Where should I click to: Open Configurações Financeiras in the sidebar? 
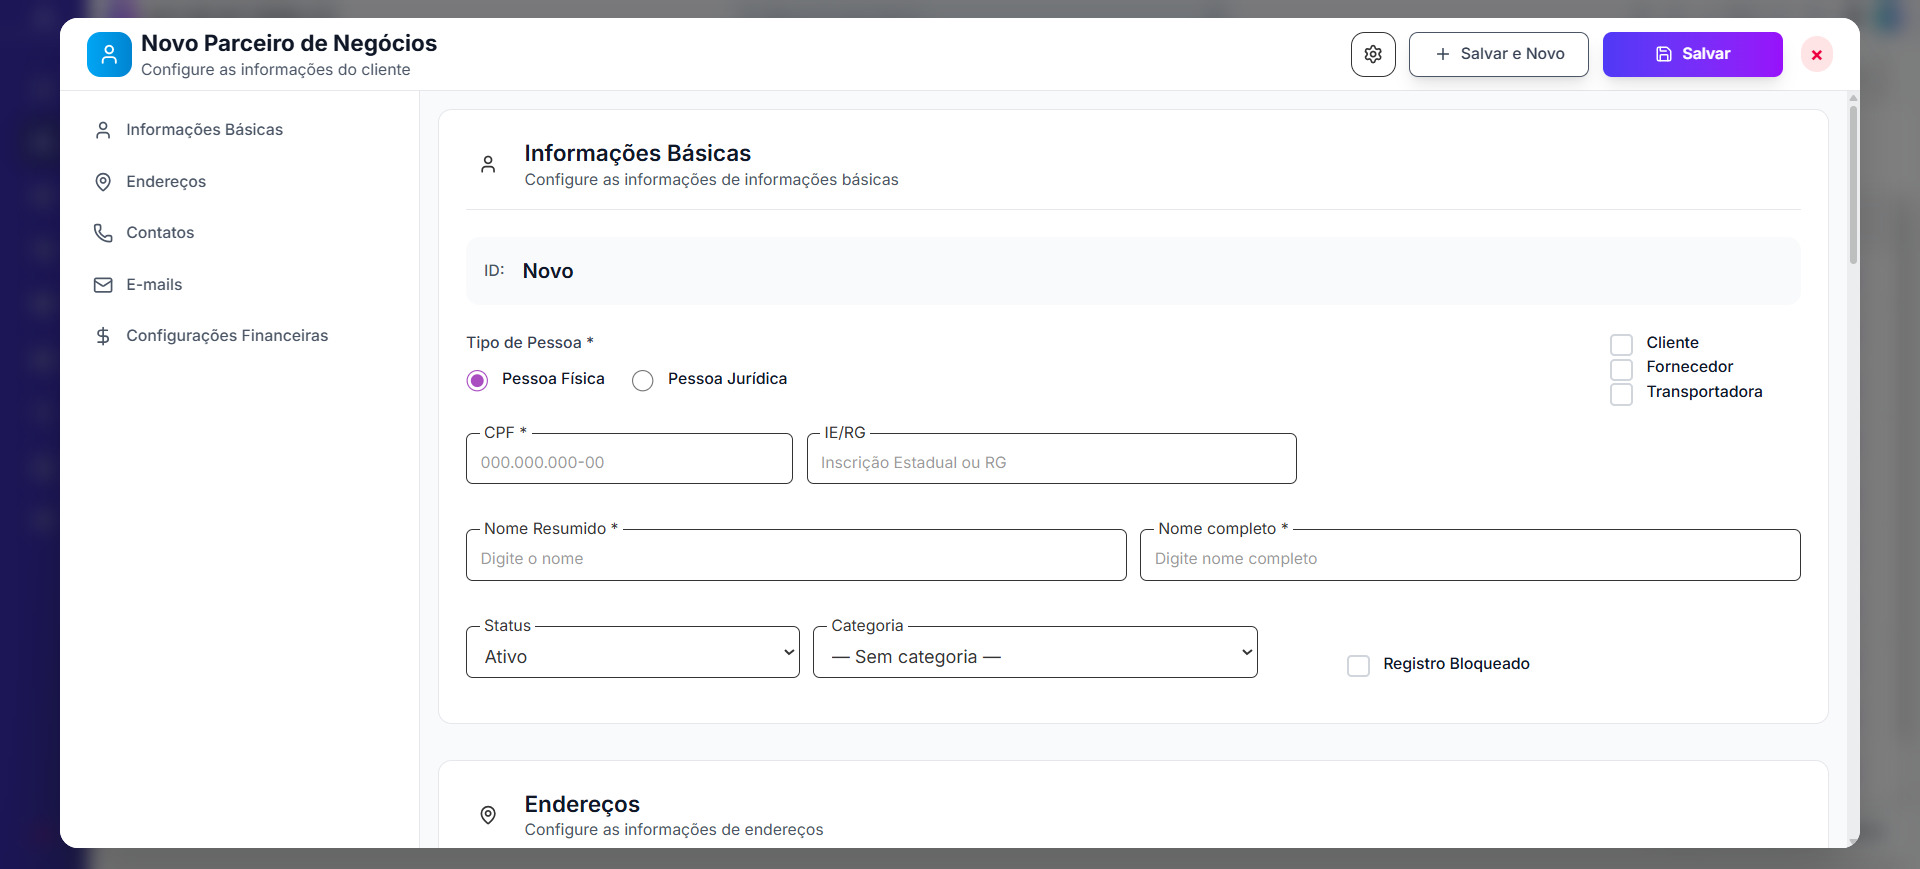click(227, 336)
